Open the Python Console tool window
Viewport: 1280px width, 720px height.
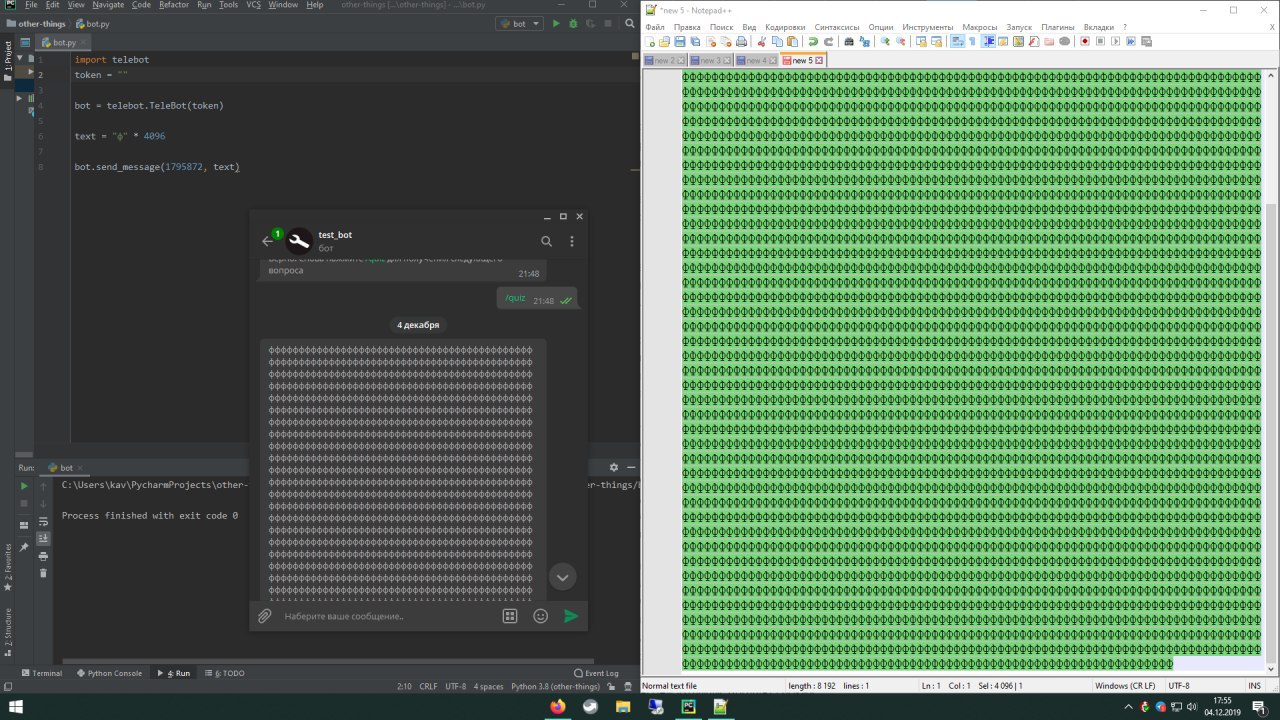[109, 673]
